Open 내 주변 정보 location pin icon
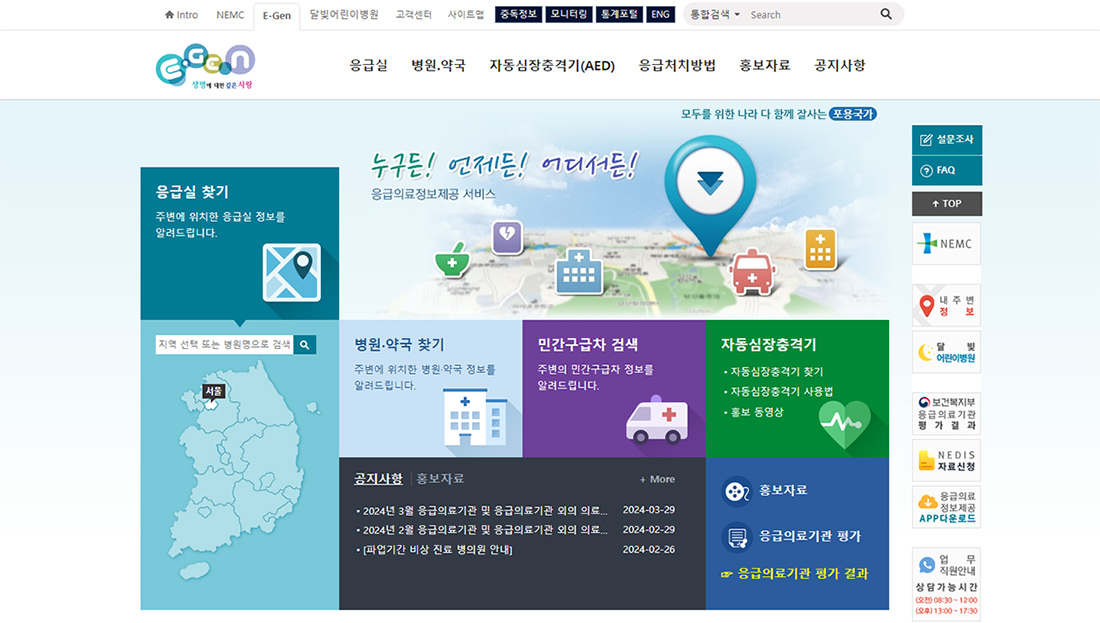Viewport: 1100px width, 623px height. pyautogui.click(x=945, y=306)
